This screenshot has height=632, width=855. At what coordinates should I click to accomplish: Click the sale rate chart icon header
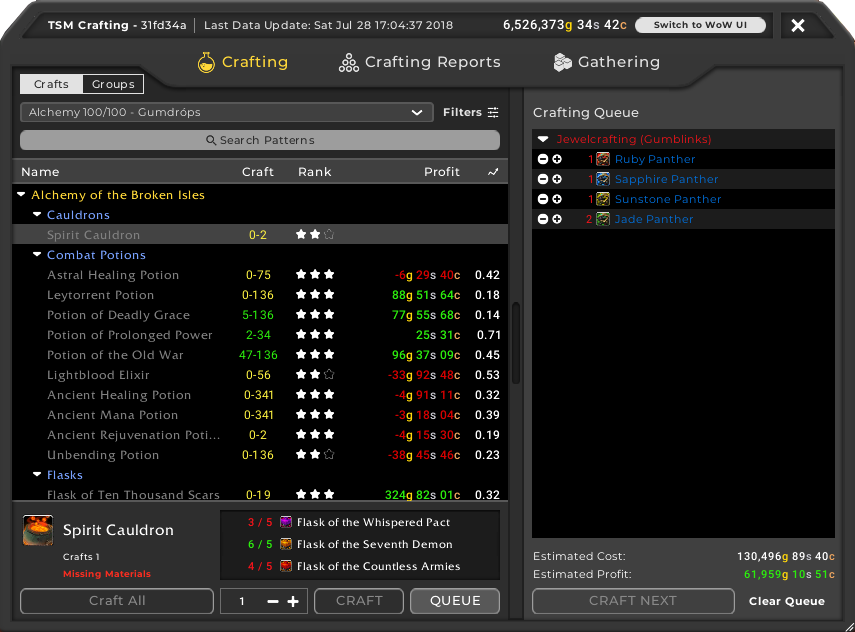[493, 172]
